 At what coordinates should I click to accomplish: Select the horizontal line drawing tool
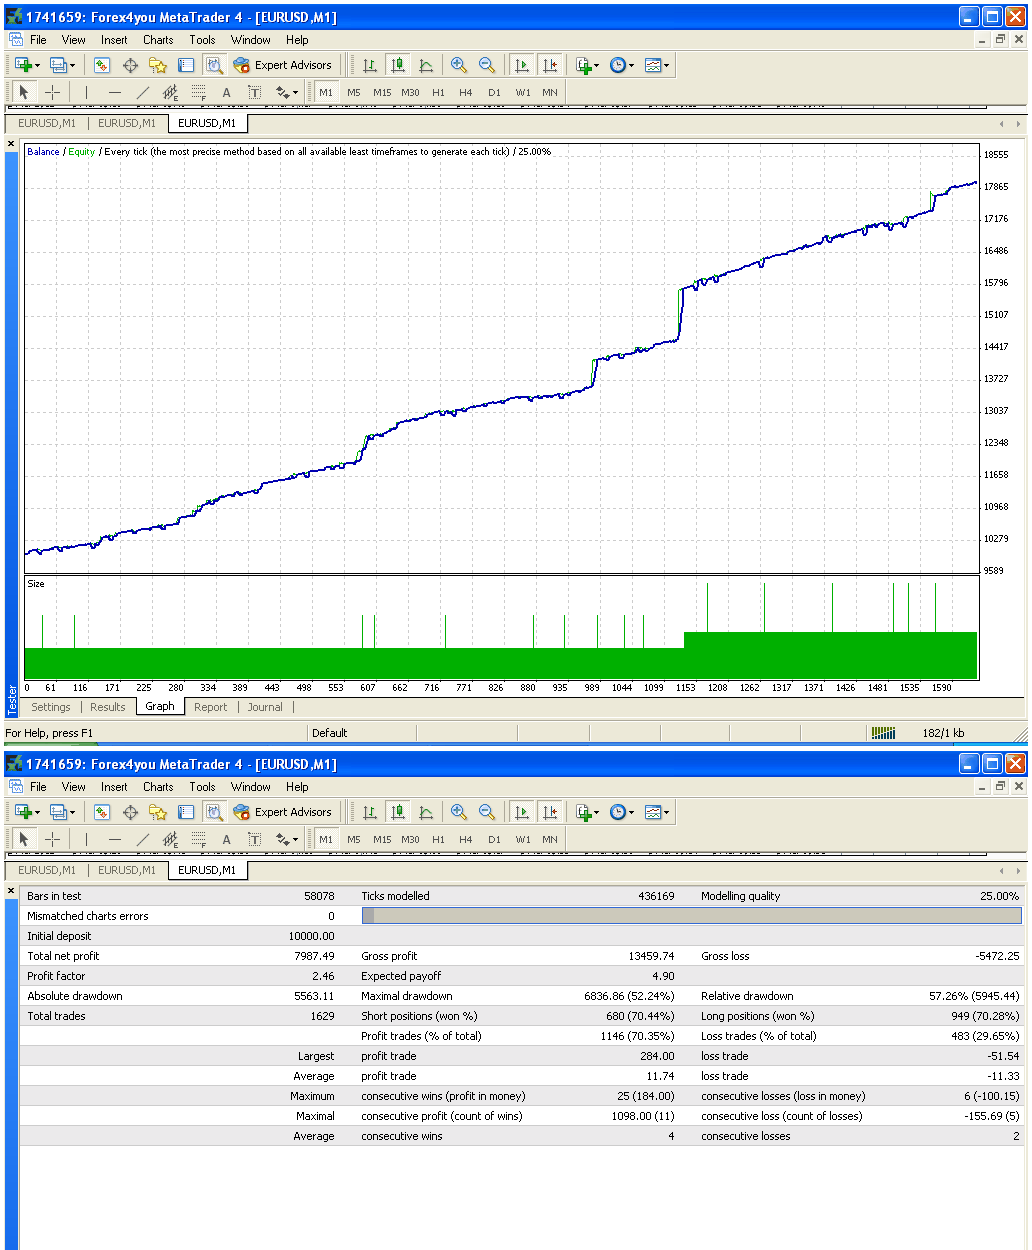tap(114, 91)
